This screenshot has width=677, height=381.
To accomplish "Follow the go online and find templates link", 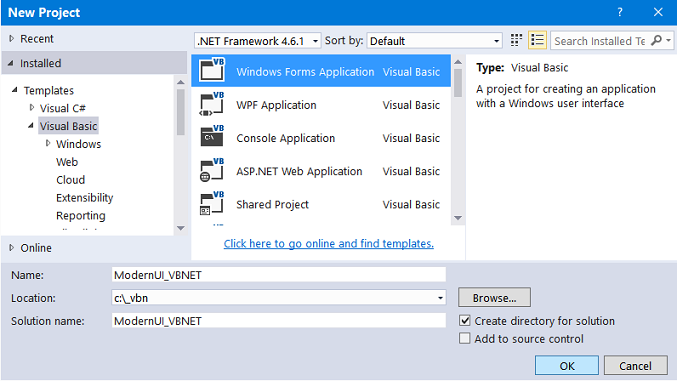I will (329, 244).
